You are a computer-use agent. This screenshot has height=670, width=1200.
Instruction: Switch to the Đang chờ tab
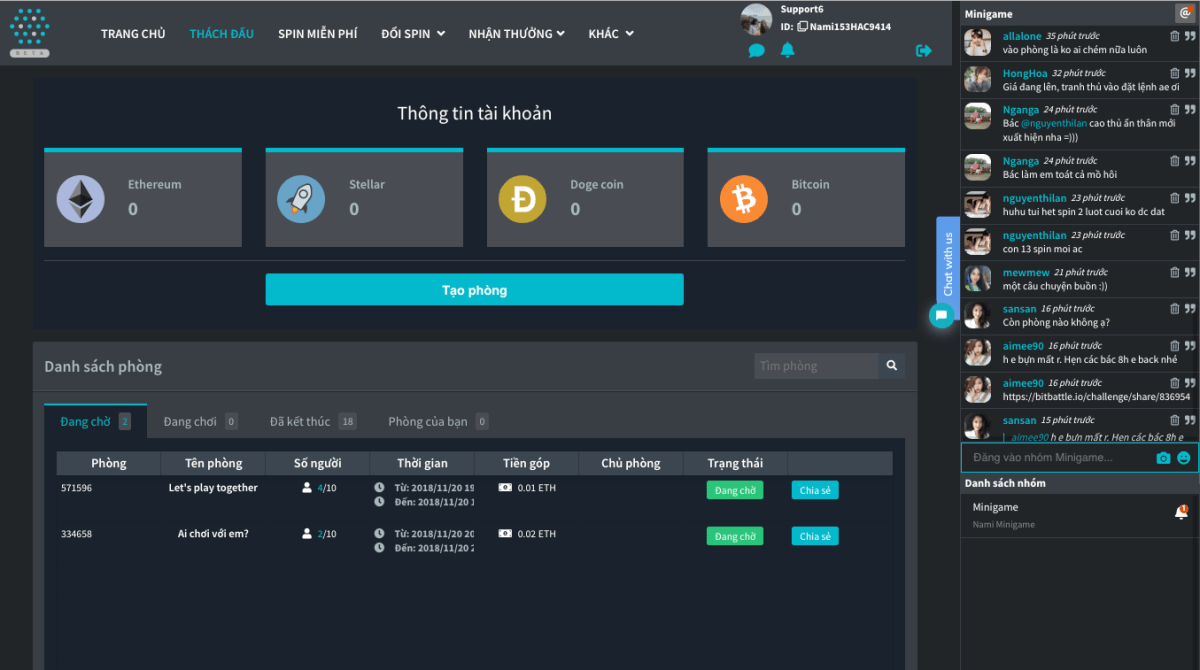pyautogui.click(x=96, y=421)
